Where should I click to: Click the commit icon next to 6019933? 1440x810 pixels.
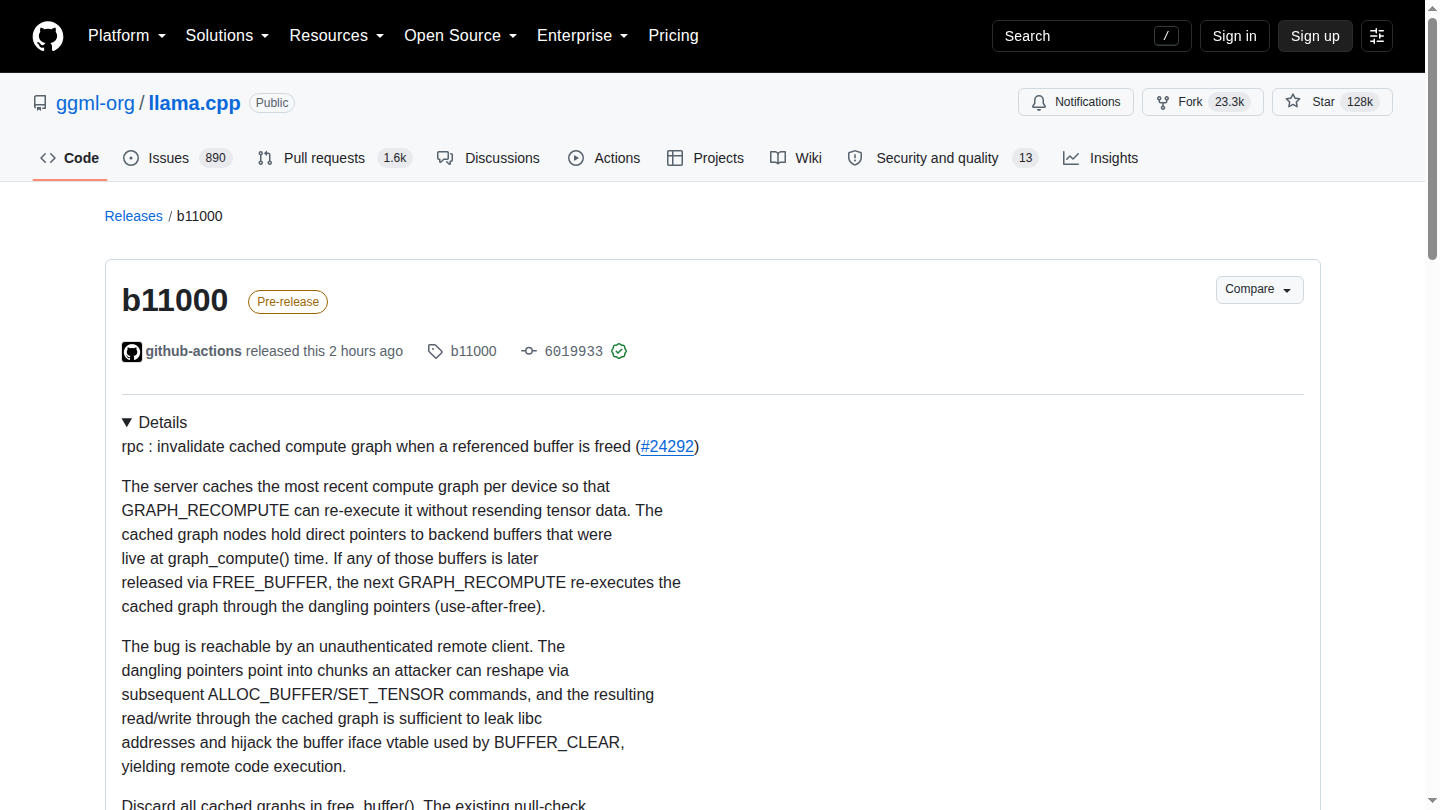pos(529,351)
